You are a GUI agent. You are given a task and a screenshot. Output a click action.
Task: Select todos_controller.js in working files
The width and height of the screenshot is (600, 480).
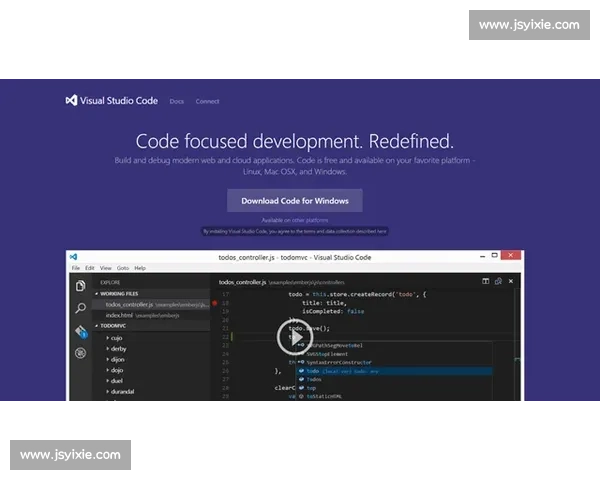click(x=151, y=305)
